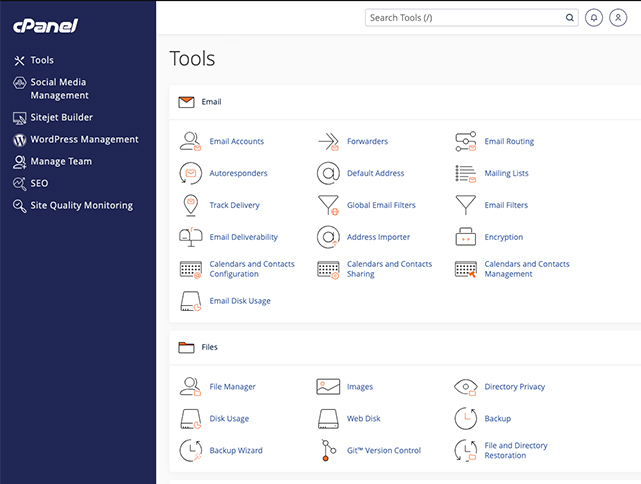
Task: Click the Git Version Control icon
Action: pos(328,450)
